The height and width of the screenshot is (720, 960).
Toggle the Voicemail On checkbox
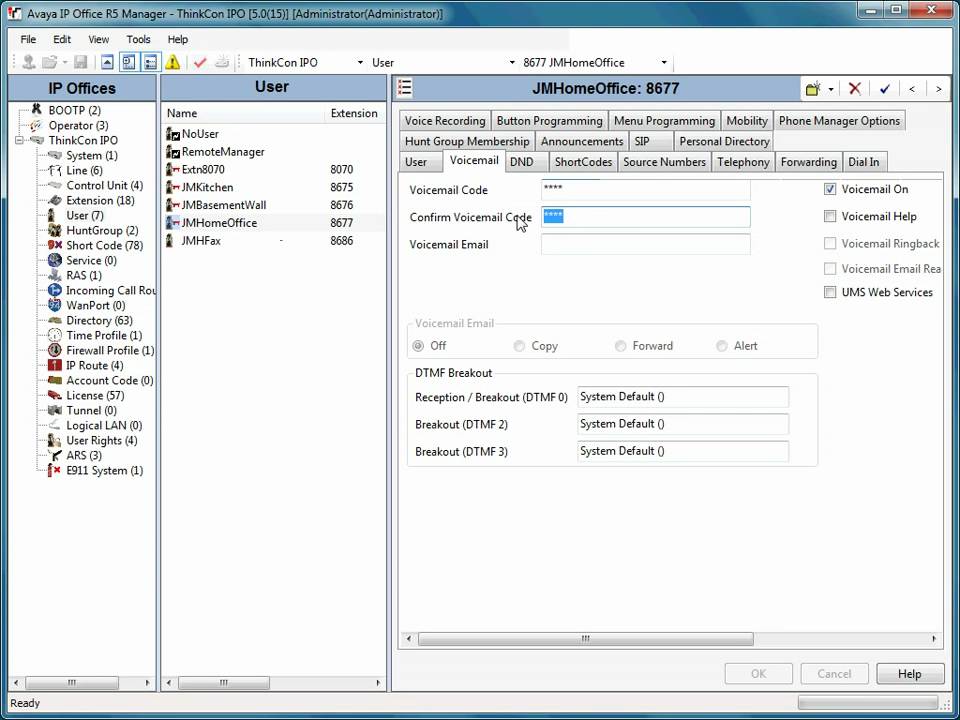(x=830, y=189)
